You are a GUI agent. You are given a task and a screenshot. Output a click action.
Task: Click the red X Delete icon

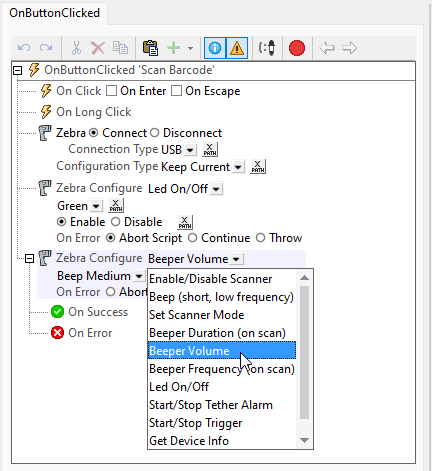98,48
